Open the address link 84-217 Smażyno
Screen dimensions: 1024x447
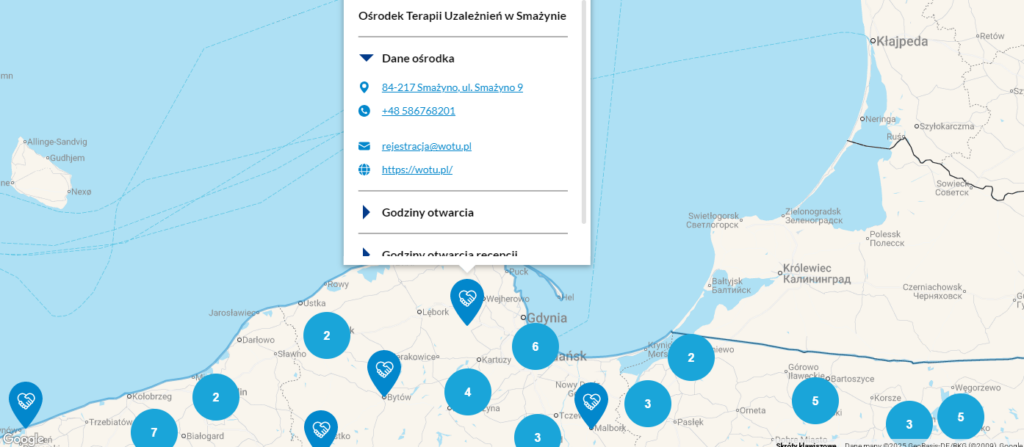(x=452, y=87)
